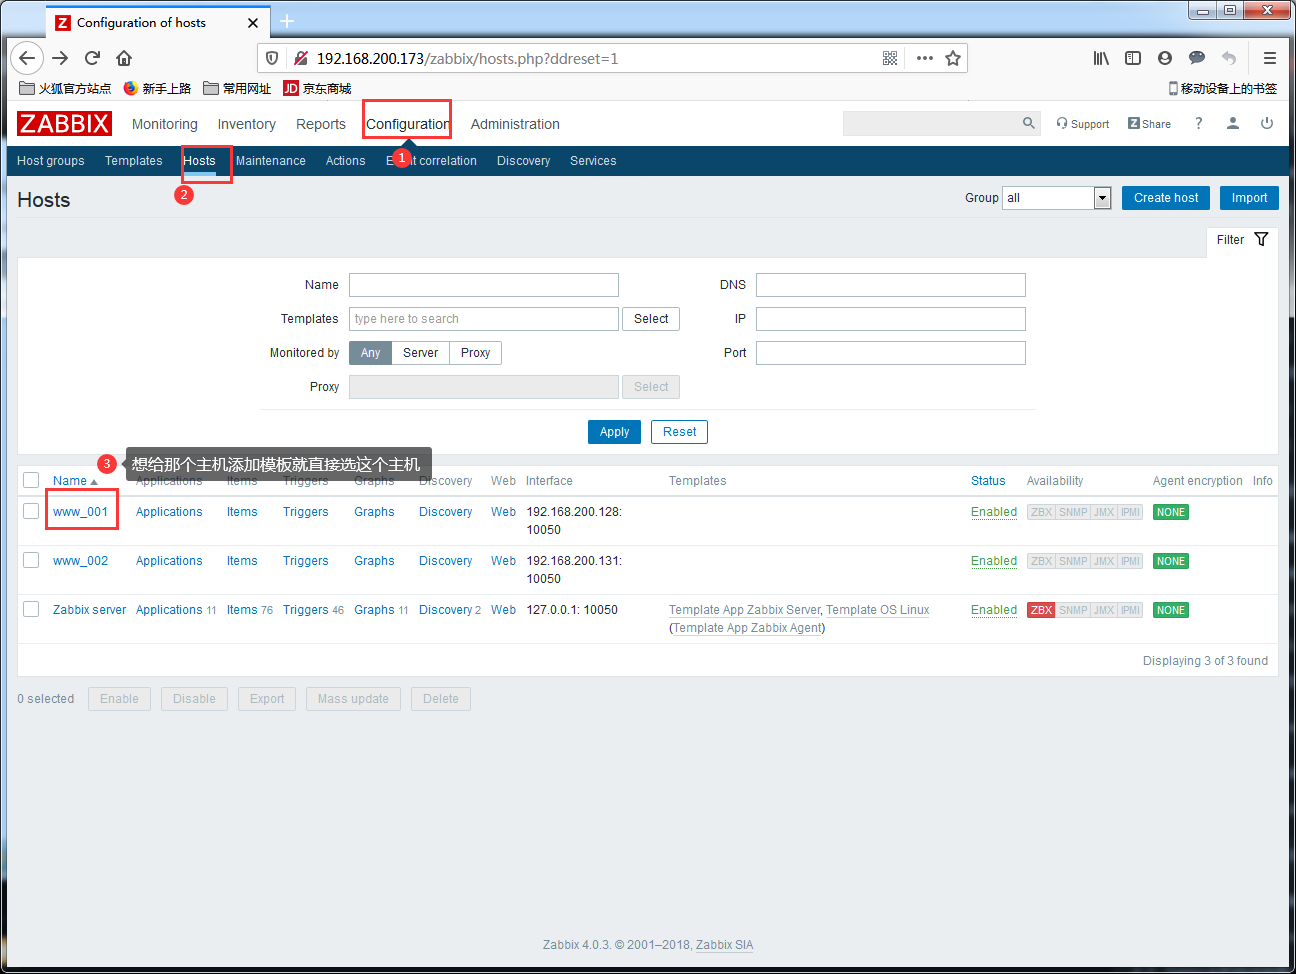Click the Name filter field
The width and height of the screenshot is (1296, 974).
coord(484,285)
